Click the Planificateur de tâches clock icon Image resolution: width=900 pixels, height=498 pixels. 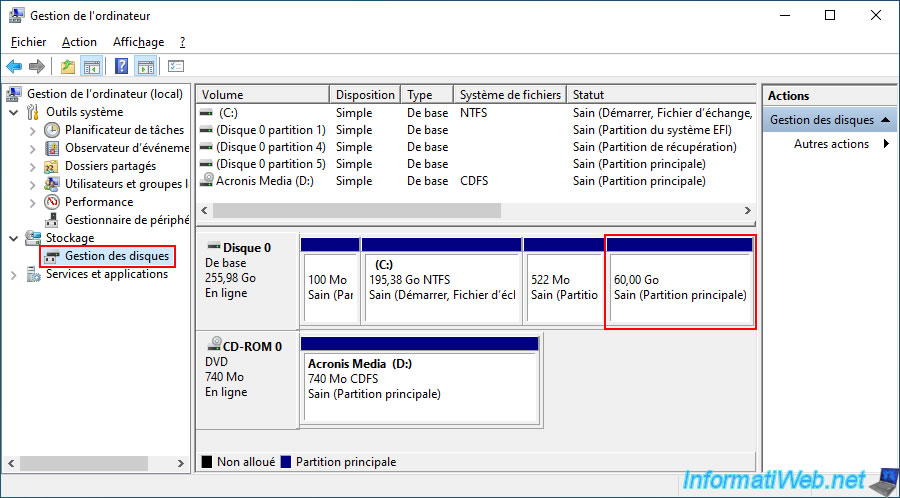(52, 130)
